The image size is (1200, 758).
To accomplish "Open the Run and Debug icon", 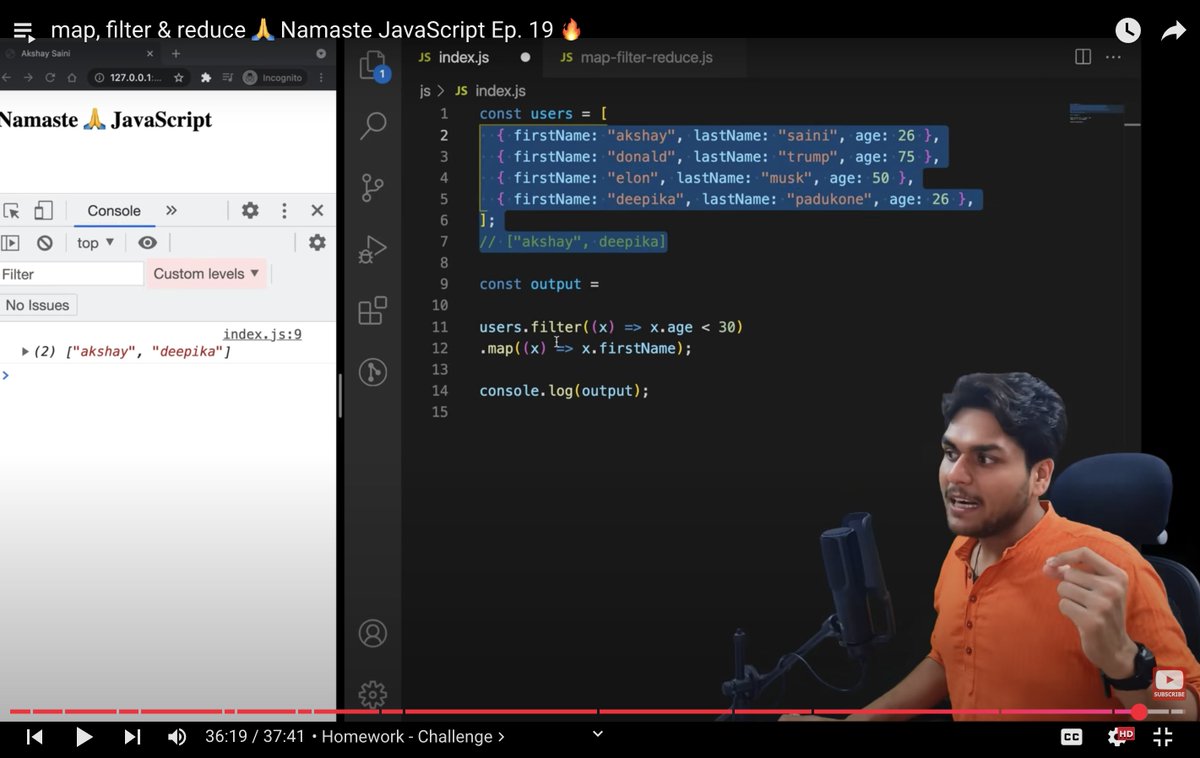I will [x=373, y=249].
